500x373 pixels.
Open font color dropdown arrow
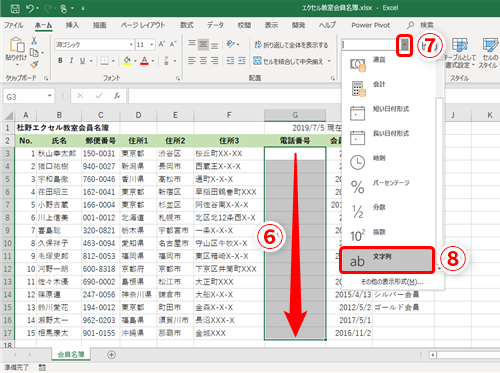[x=153, y=61]
